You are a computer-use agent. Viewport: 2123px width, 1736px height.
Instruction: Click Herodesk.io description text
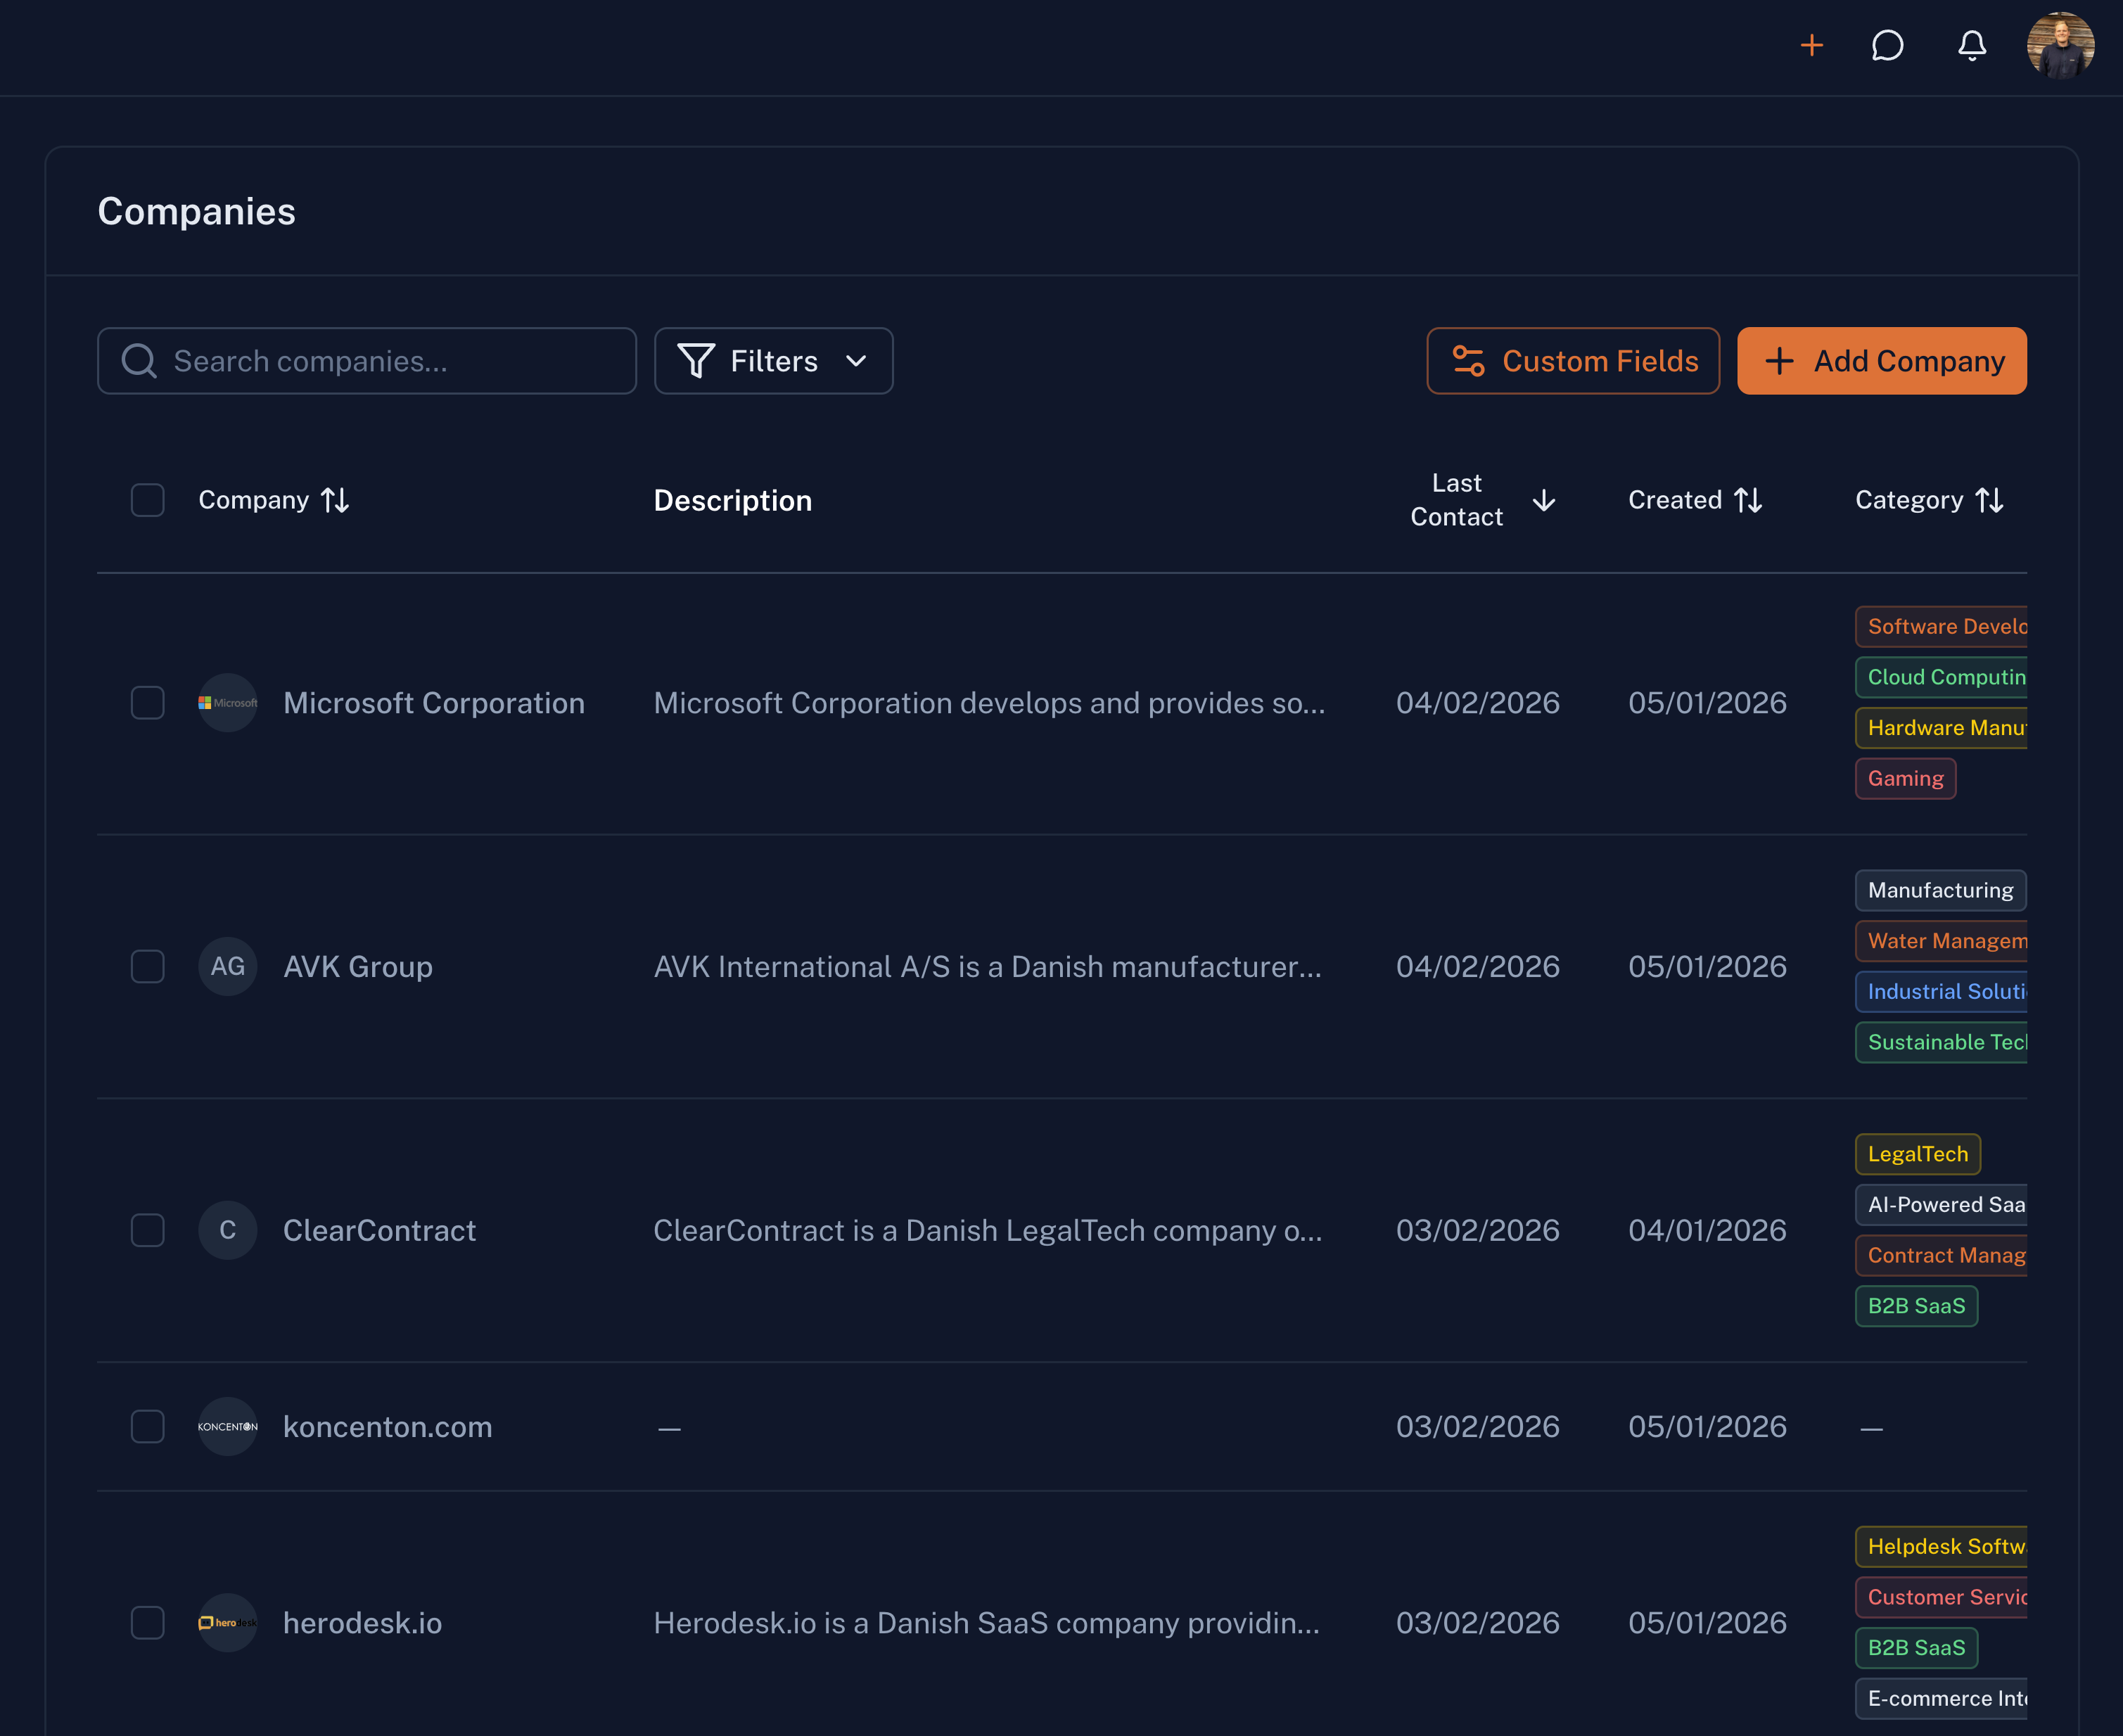pyautogui.click(x=987, y=1623)
